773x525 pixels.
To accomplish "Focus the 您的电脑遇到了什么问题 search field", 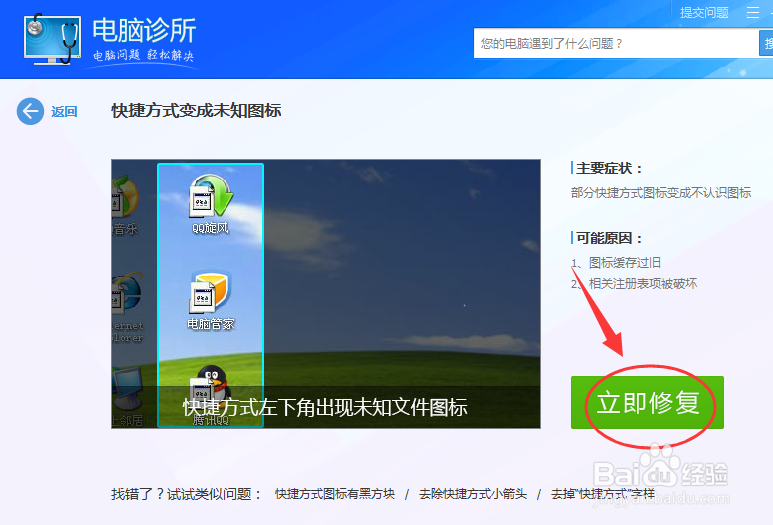I will tap(616, 43).
